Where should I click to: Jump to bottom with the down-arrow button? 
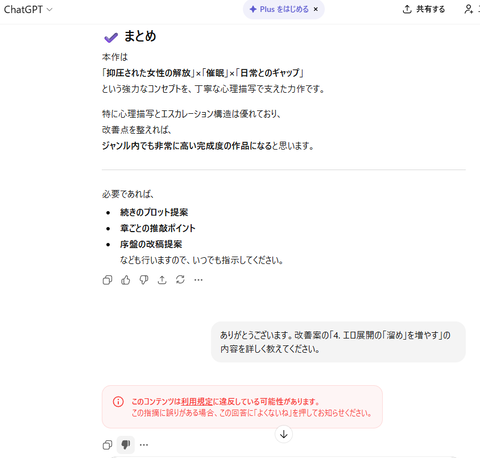click(x=284, y=434)
